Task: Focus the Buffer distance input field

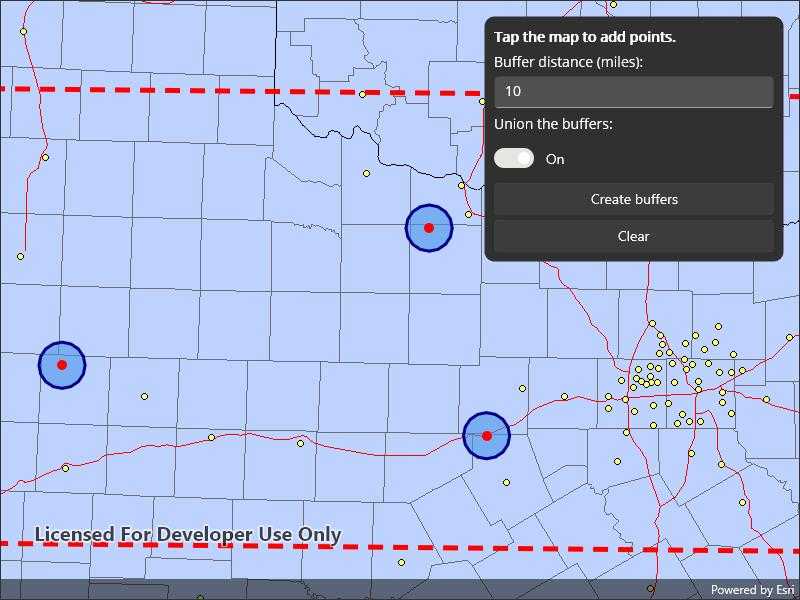Action: click(633, 91)
